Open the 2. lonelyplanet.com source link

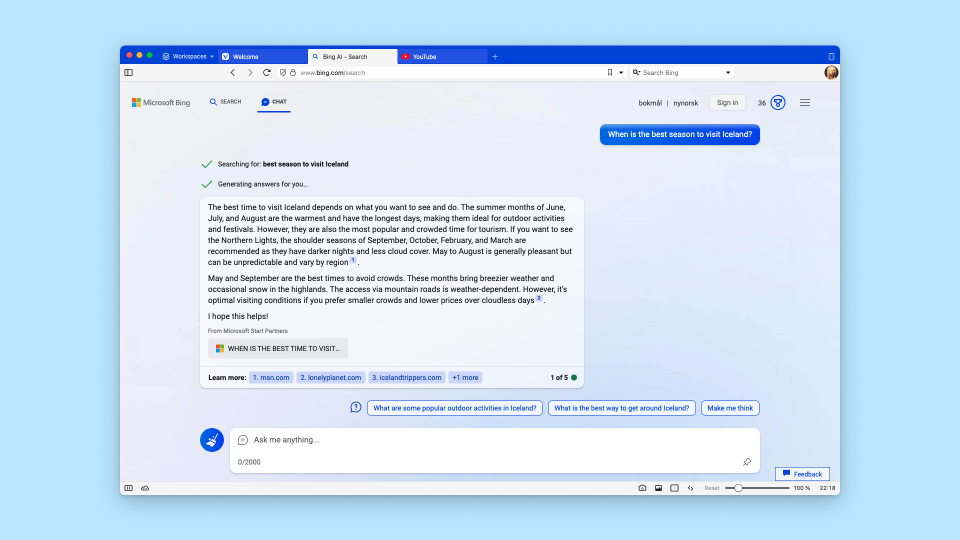click(331, 378)
